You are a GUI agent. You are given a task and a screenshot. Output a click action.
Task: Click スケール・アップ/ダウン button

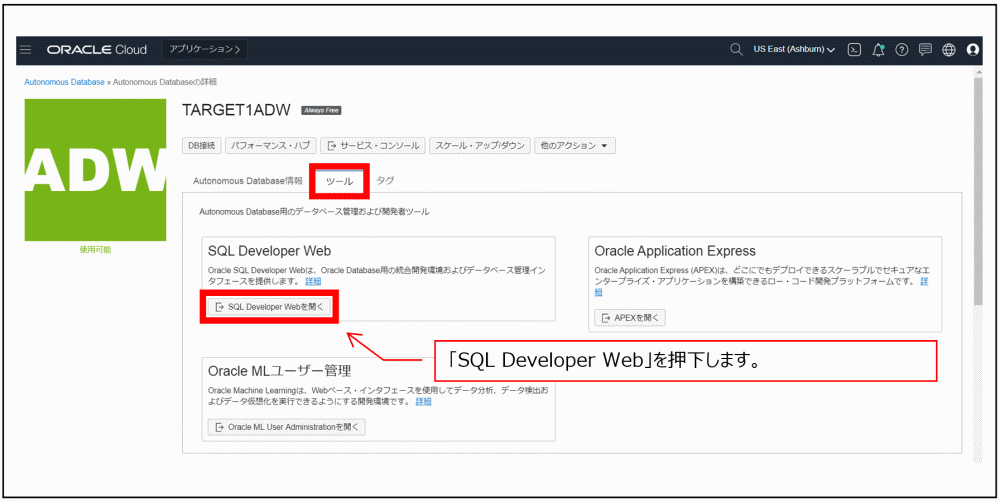(x=480, y=145)
